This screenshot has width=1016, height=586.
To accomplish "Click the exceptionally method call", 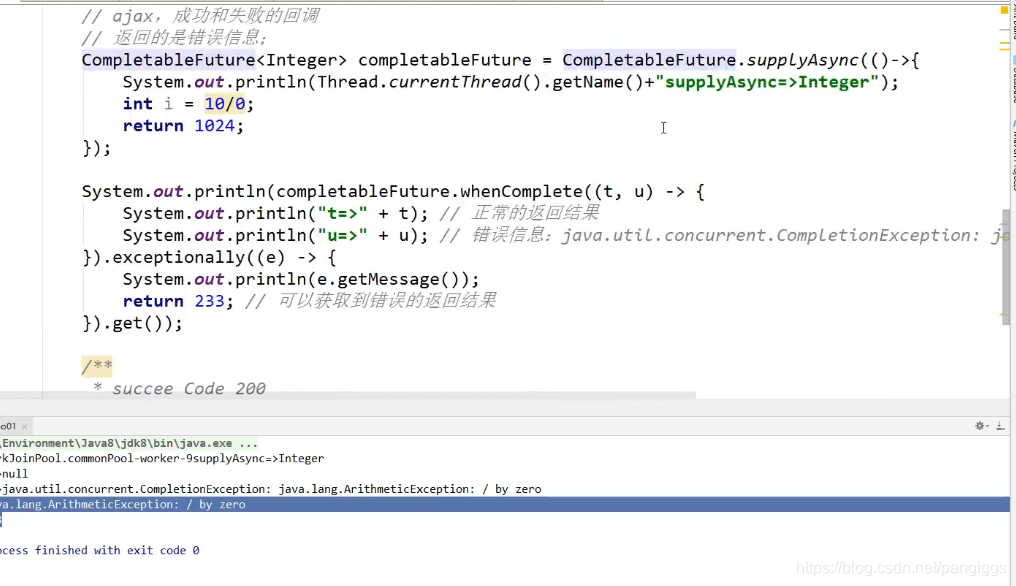I will [178, 258].
